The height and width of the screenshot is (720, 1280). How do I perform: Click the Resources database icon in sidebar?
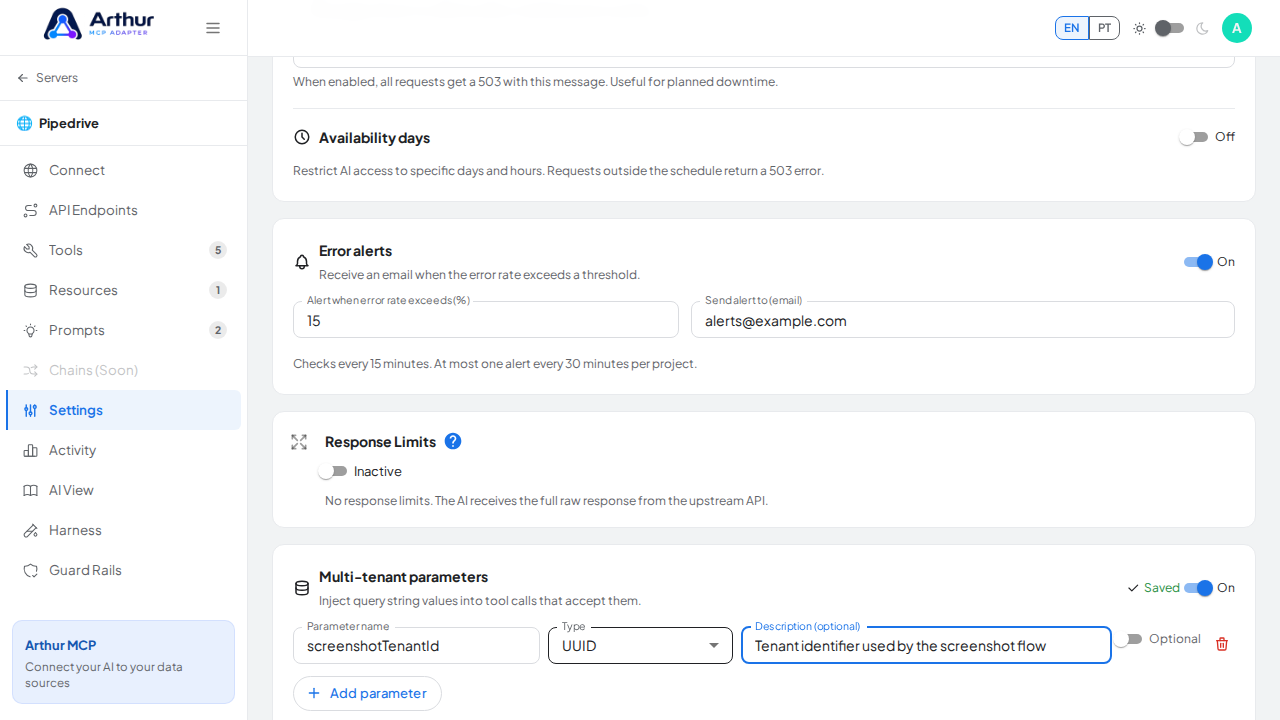click(x=31, y=290)
